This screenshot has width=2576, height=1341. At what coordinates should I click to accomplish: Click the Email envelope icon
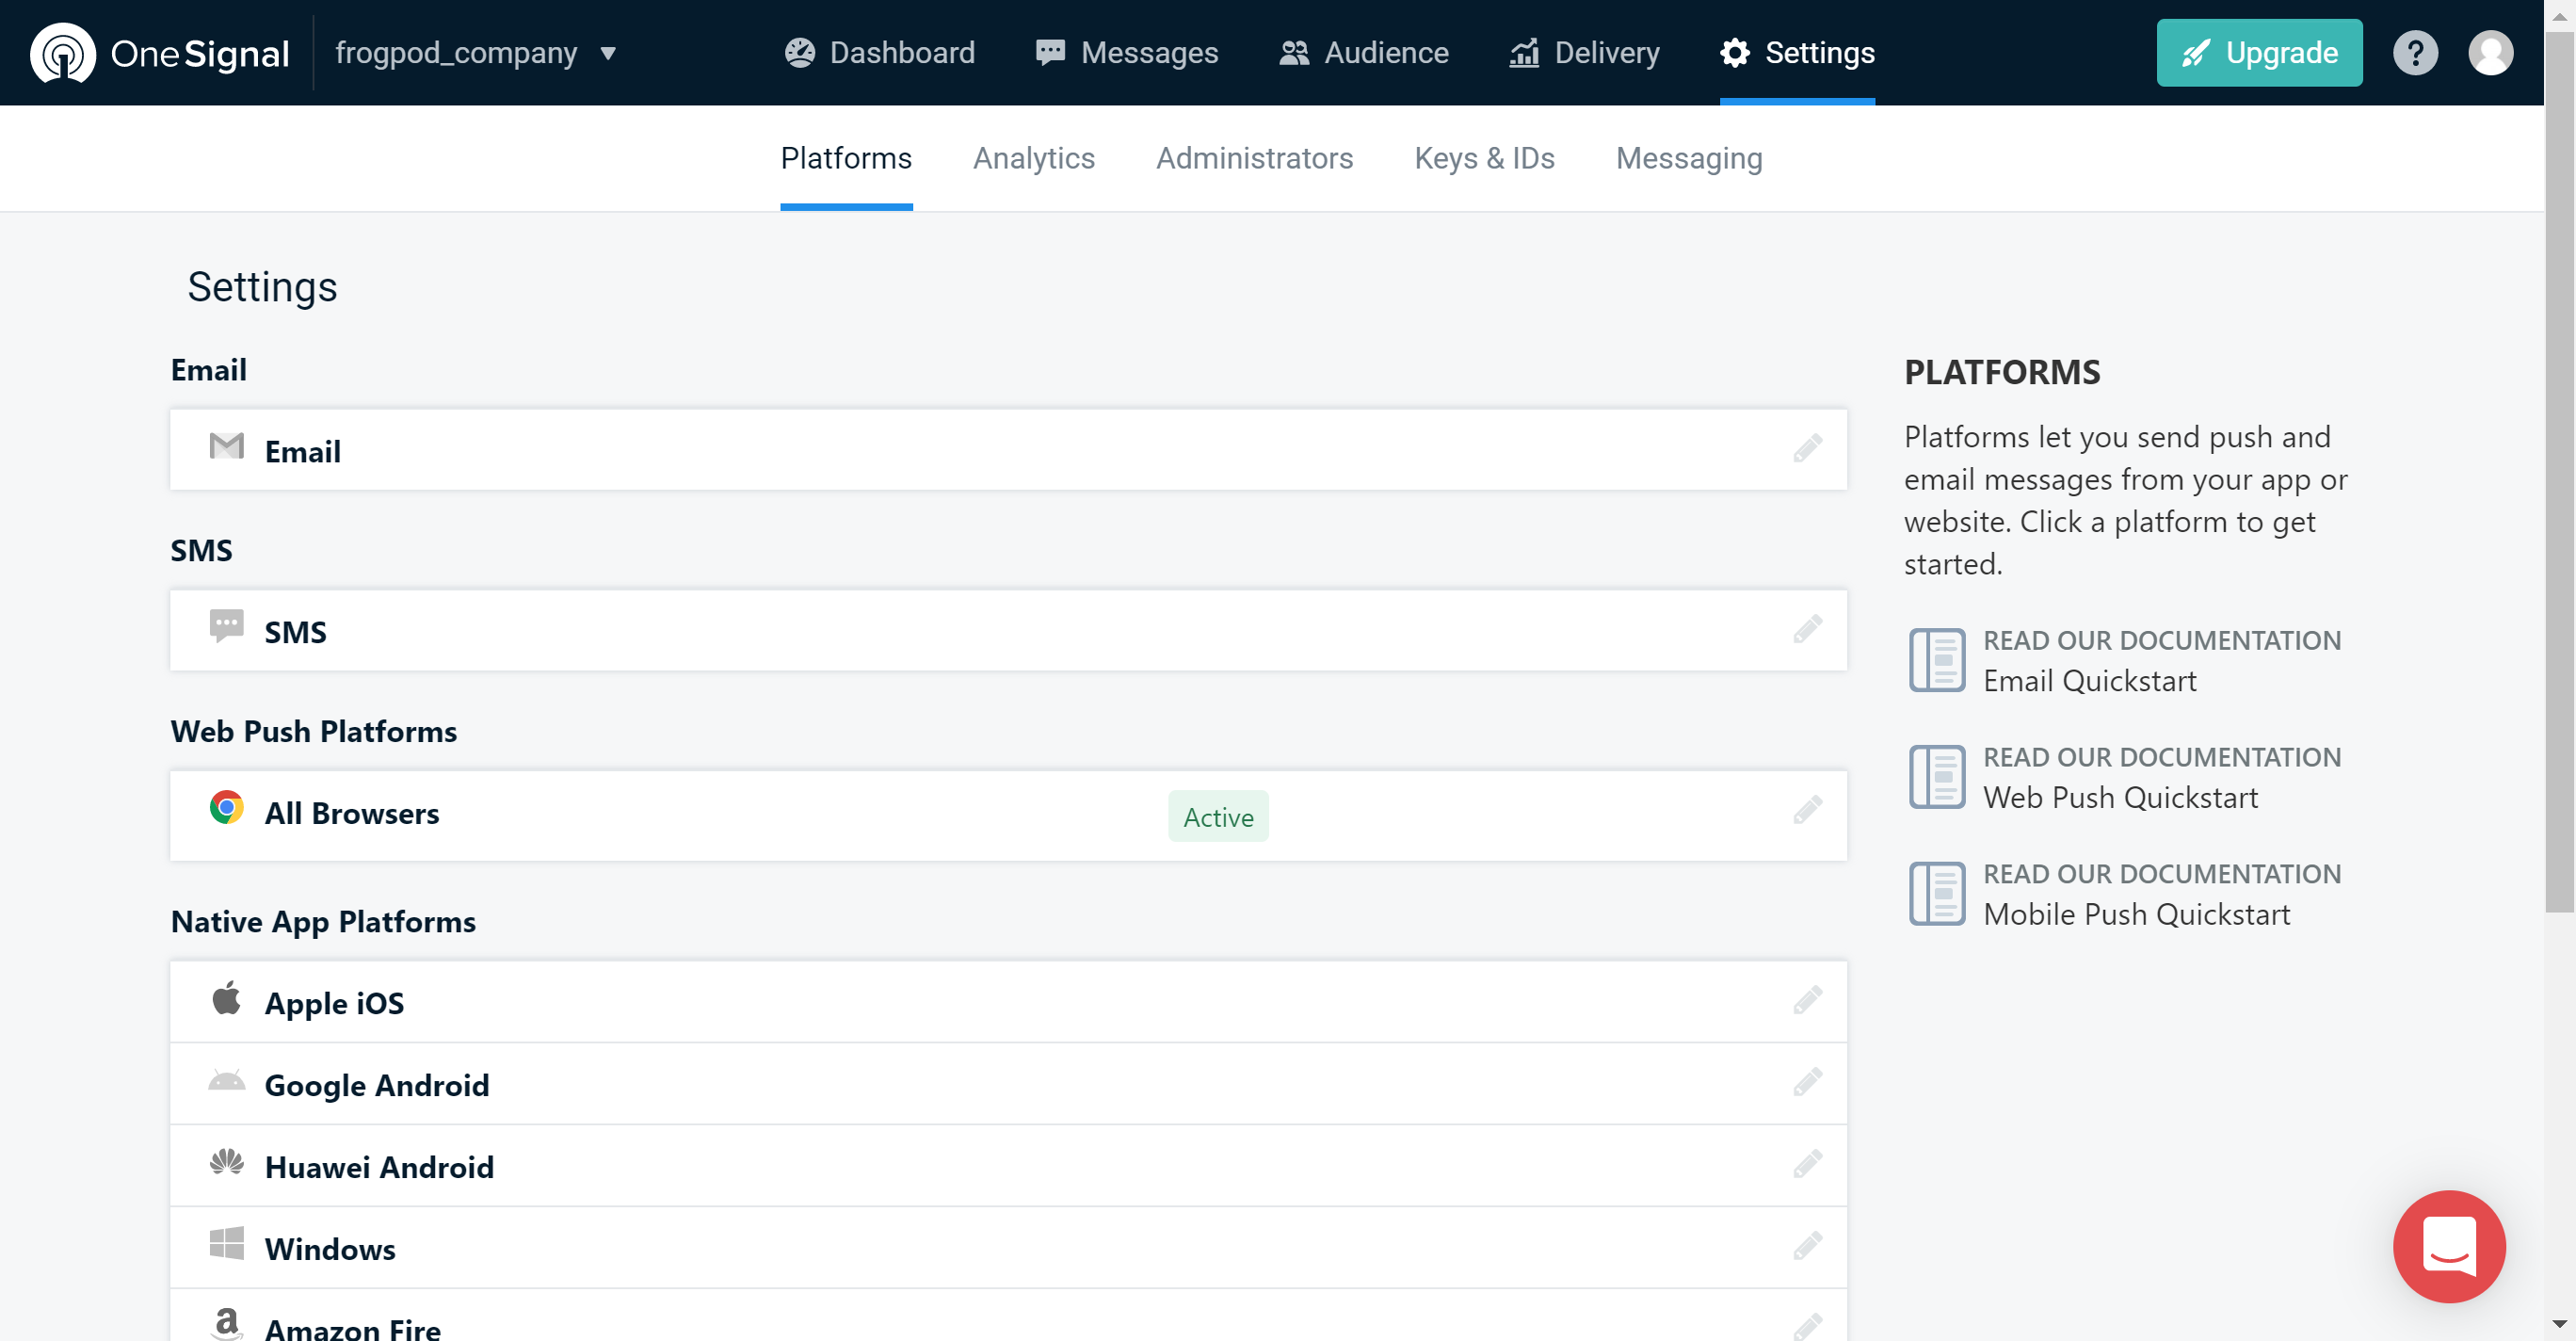tap(227, 446)
